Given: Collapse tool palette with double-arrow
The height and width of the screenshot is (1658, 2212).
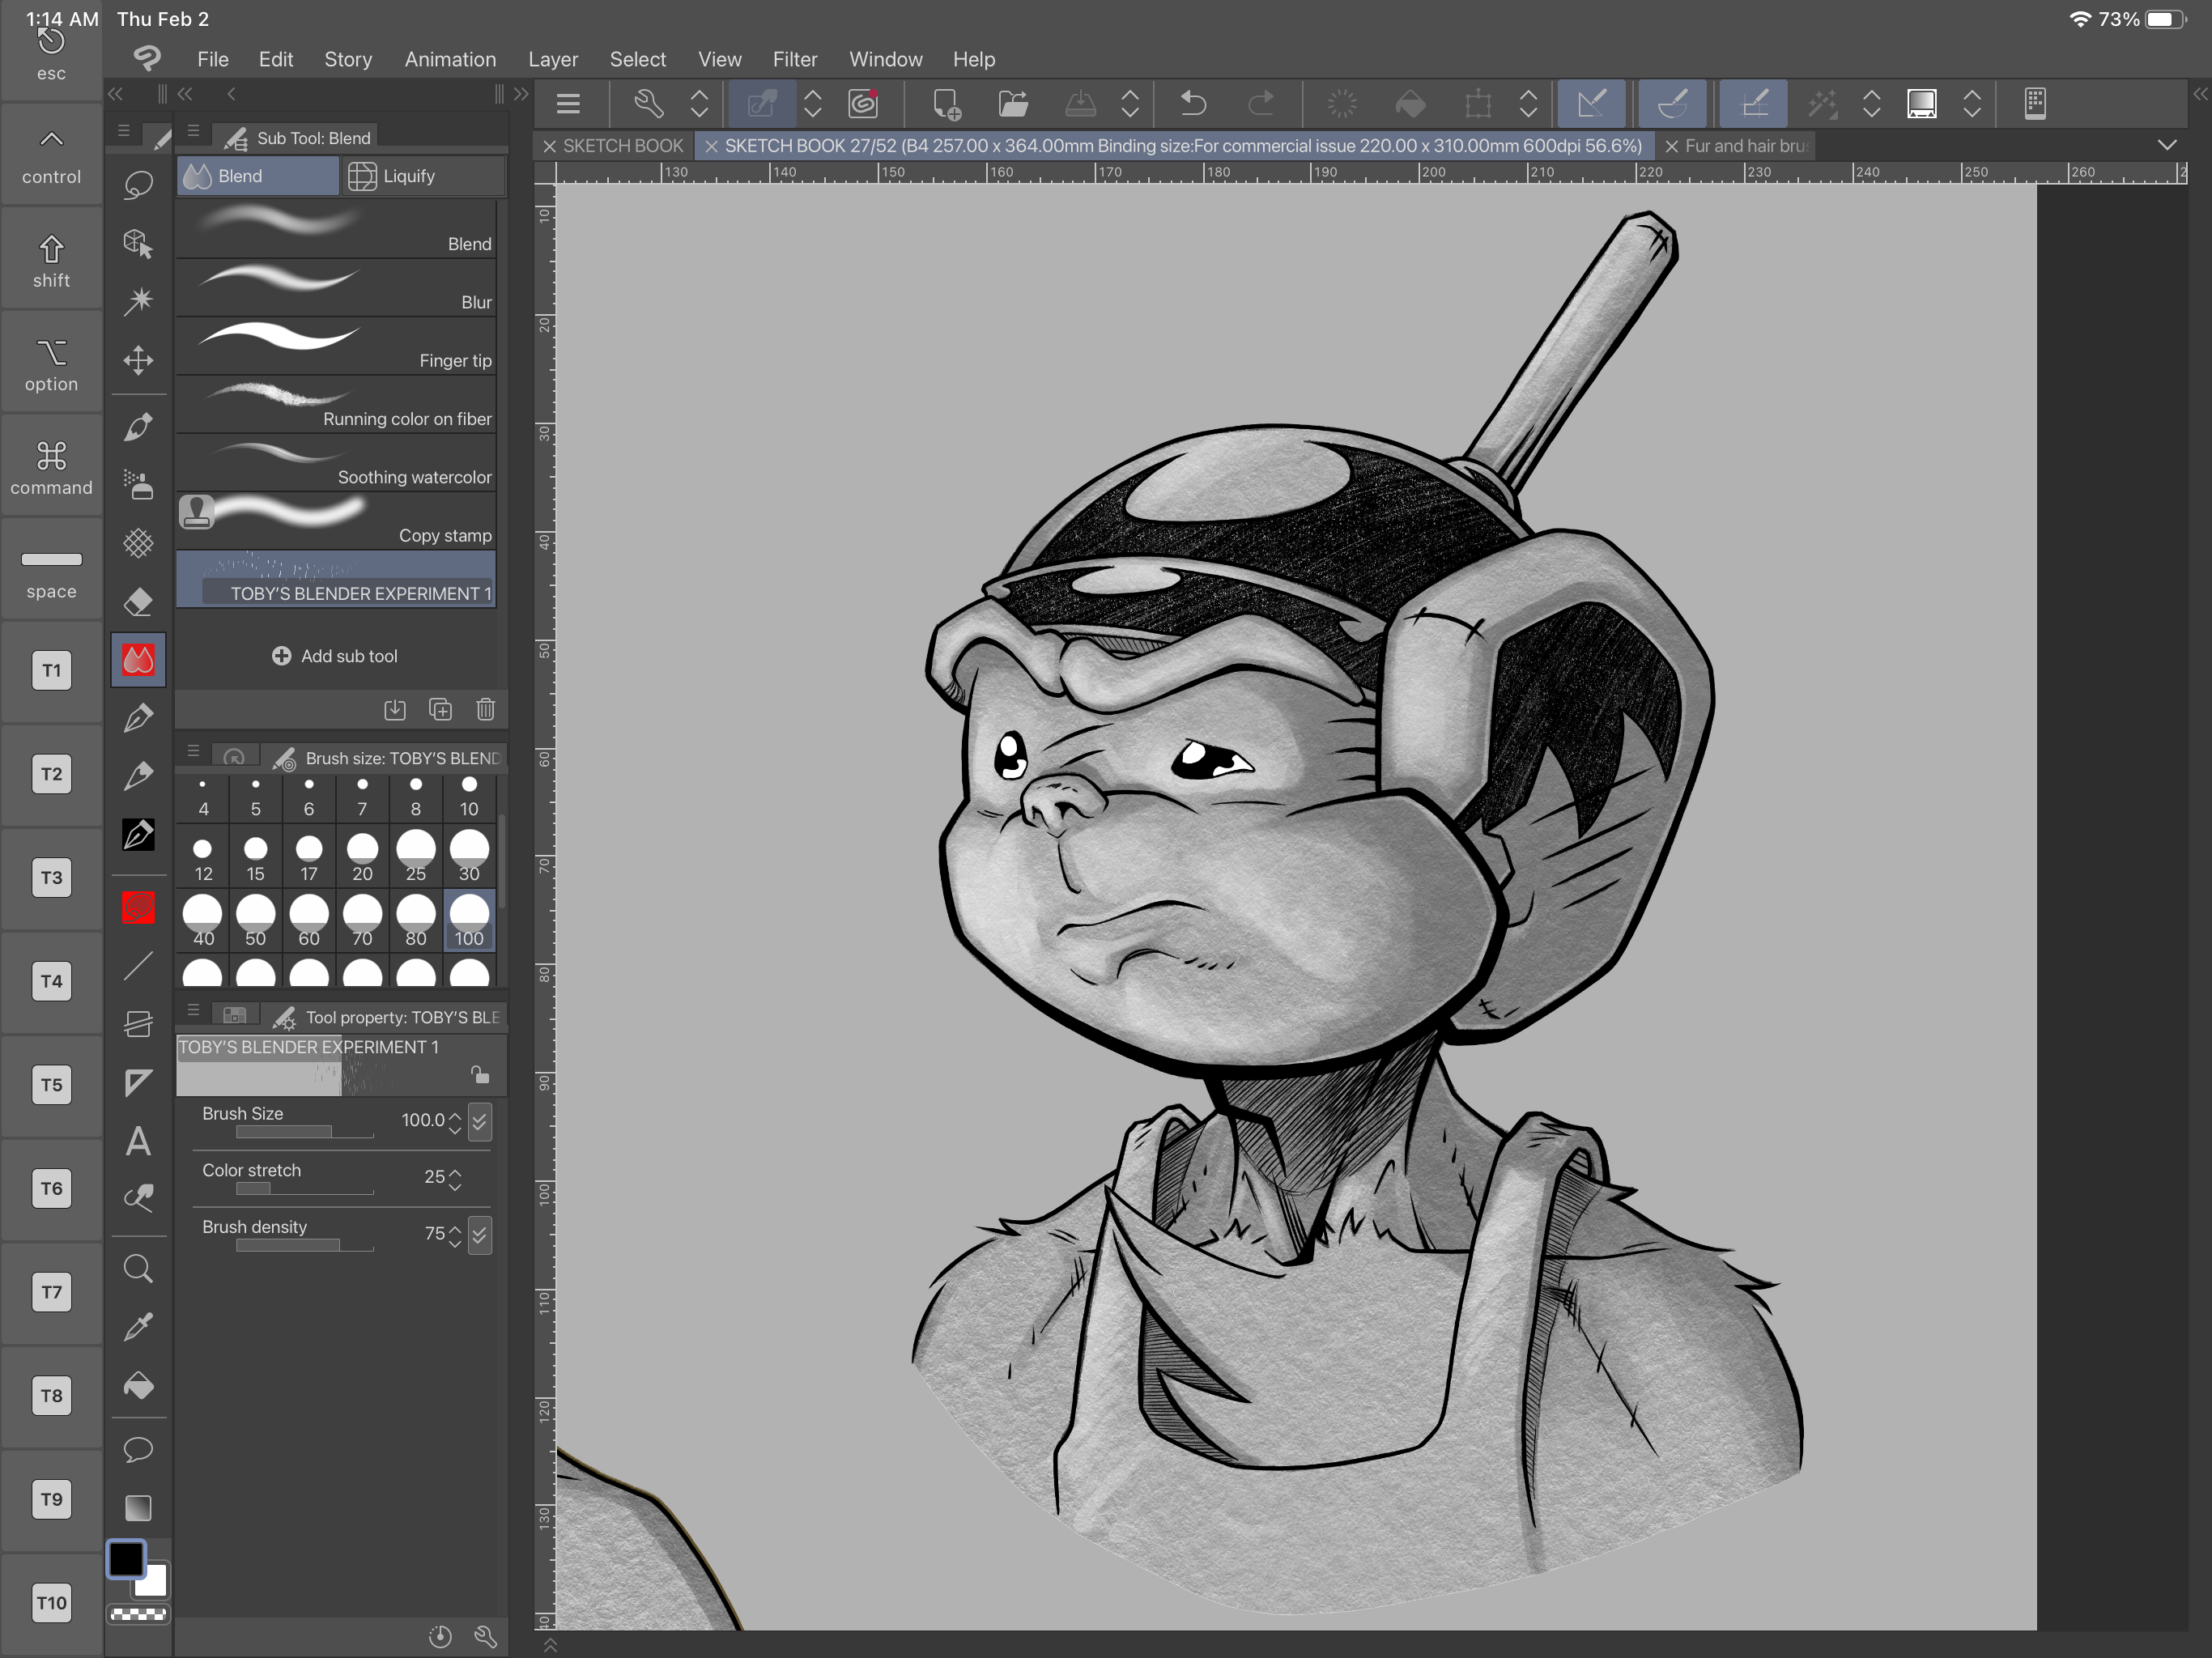Looking at the screenshot, I should tap(116, 94).
